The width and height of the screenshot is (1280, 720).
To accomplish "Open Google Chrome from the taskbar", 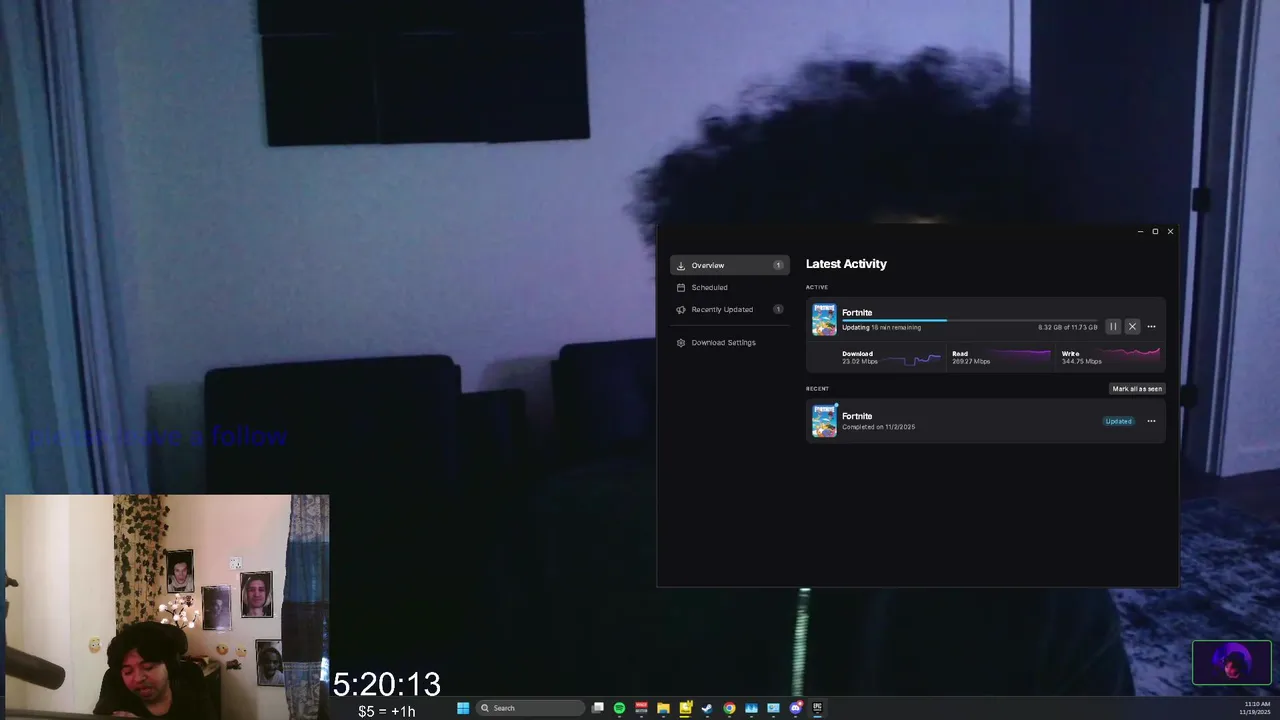I will pos(729,708).
